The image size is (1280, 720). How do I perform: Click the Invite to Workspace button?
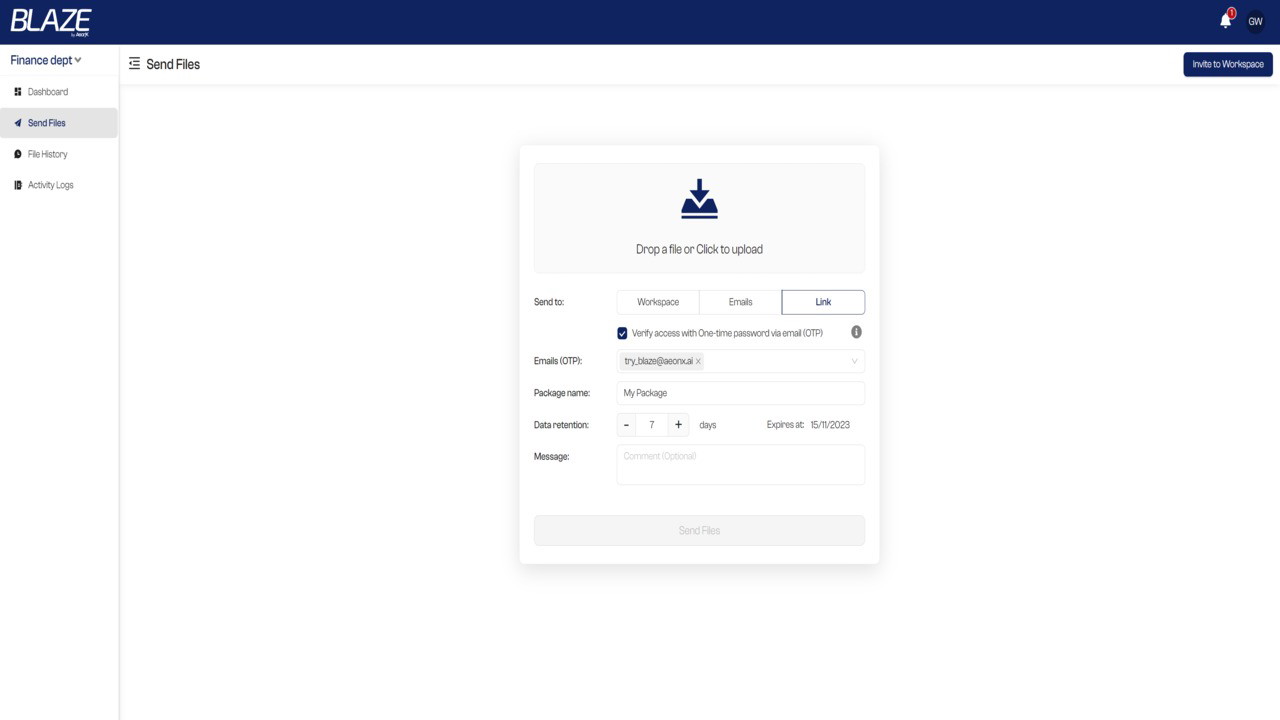[1227, 64]
